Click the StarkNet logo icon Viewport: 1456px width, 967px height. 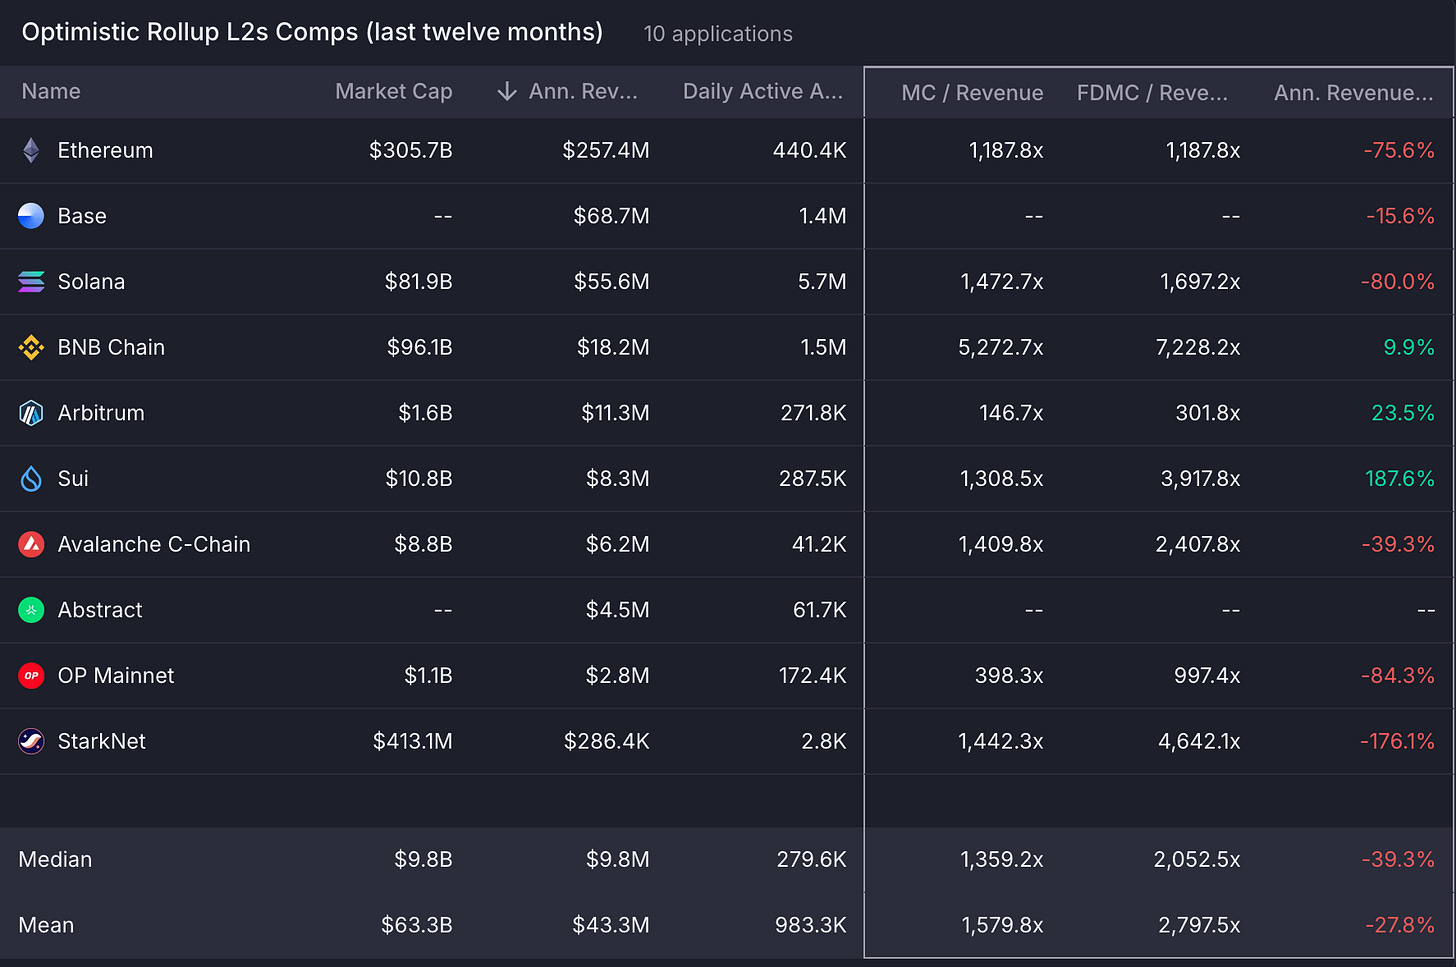click(31, 741)
